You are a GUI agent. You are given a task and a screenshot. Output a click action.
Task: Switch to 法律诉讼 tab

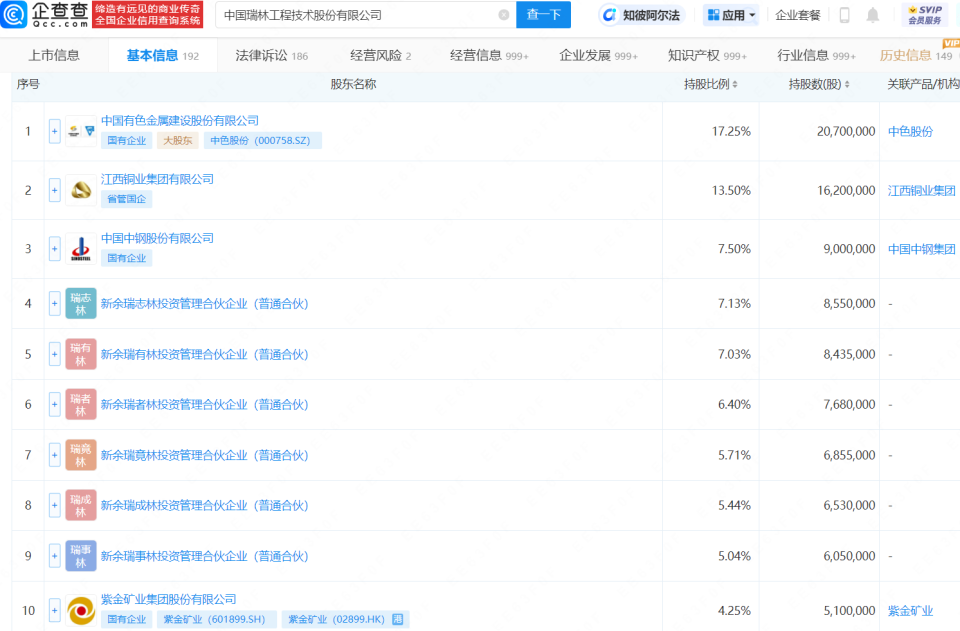(x=272, y=56)
